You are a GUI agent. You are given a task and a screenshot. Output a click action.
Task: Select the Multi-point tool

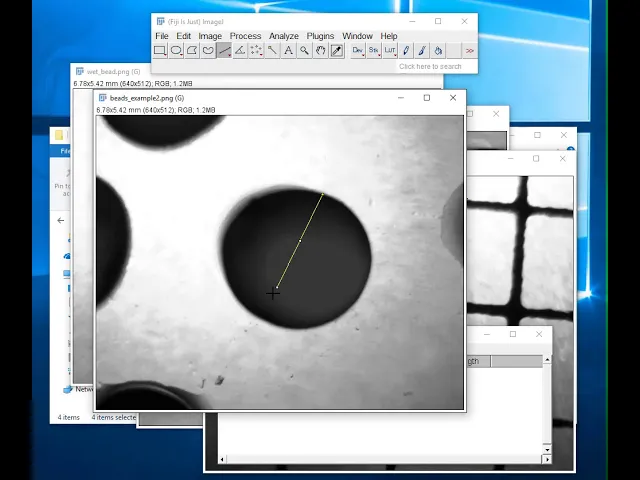click(x=256, y=51)
